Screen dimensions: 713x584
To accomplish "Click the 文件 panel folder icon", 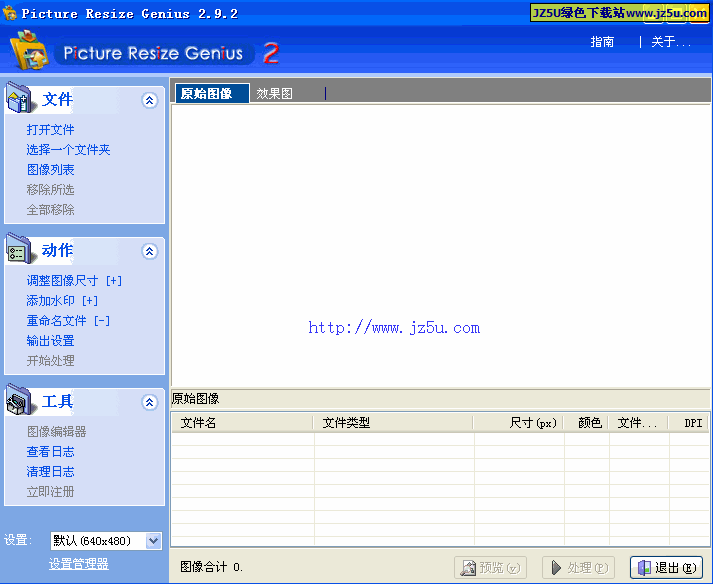I will coord(20,97).
